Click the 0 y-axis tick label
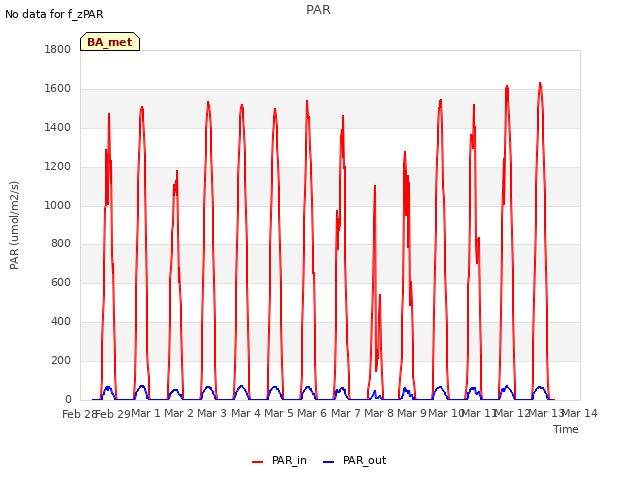Viewport: 640px width, 480px height. click(x=68, y=400)
